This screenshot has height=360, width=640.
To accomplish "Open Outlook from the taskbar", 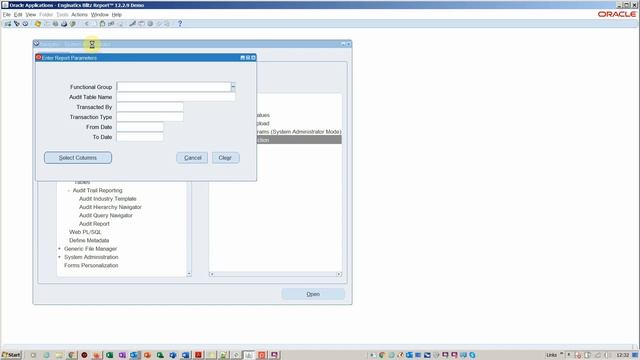I will (x=135, y=355).
